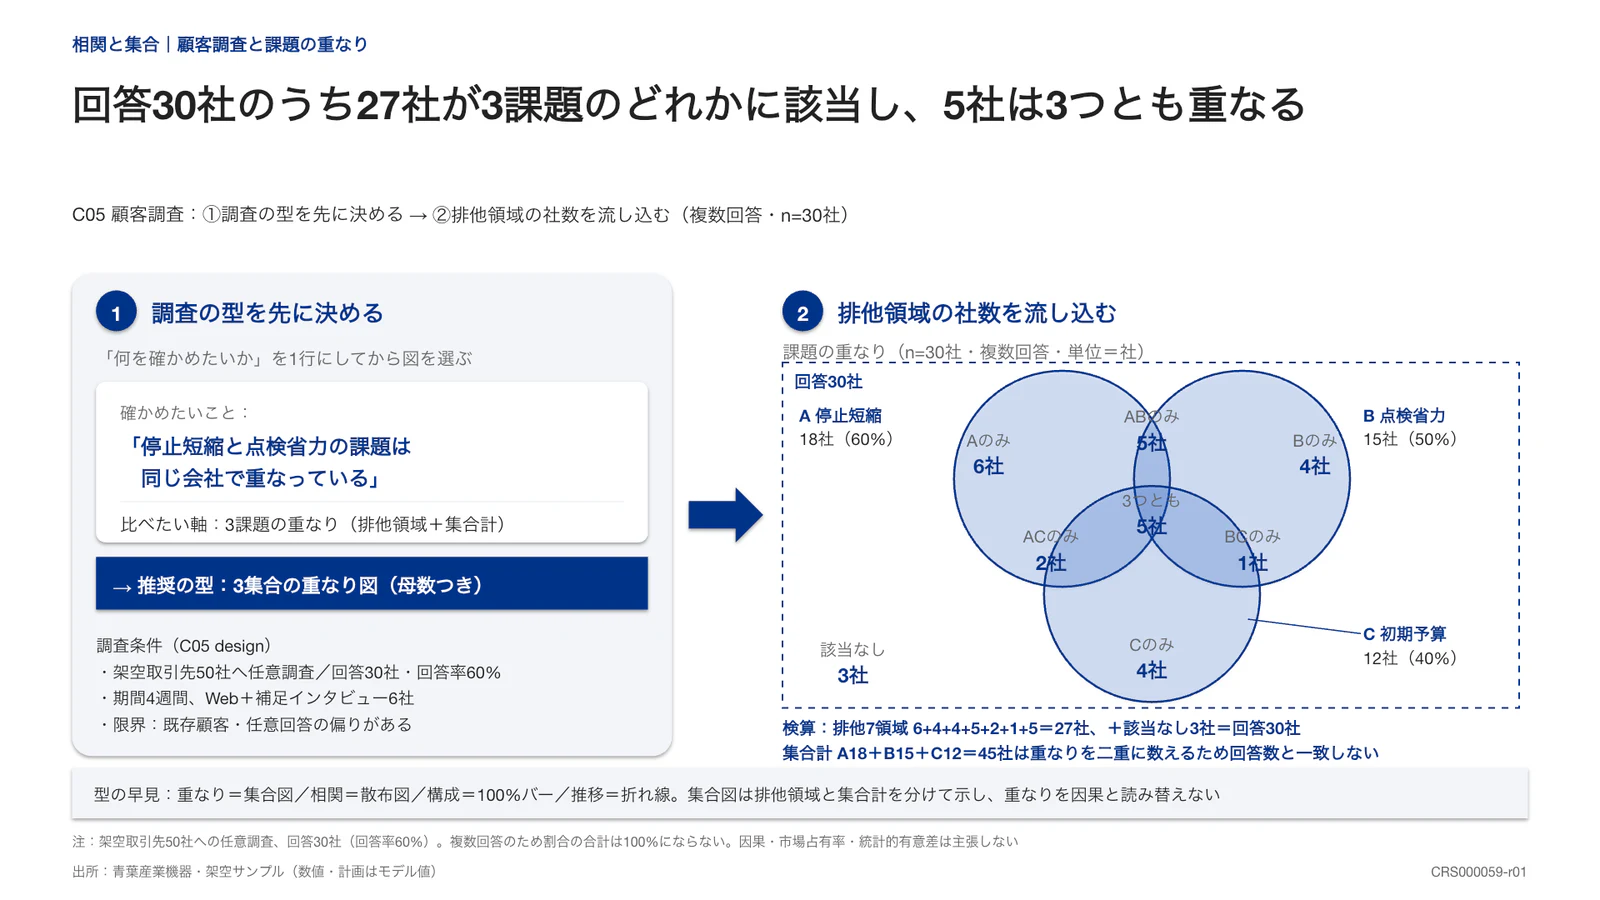
Task: Click the 'BCのみ' region value '1社'
Action: 1252,563
